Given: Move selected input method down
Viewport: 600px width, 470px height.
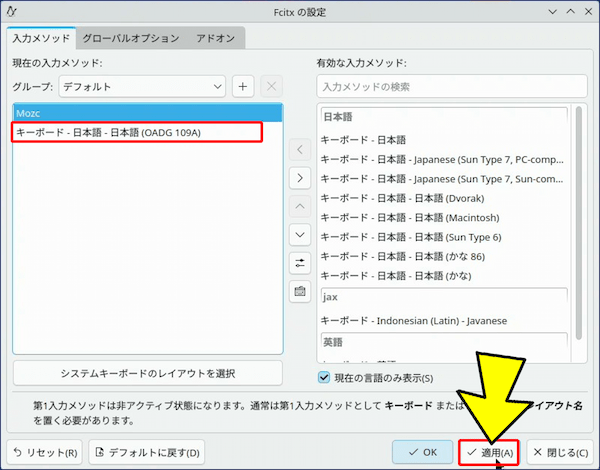Looking at the screenshot, I should [299, 234].
